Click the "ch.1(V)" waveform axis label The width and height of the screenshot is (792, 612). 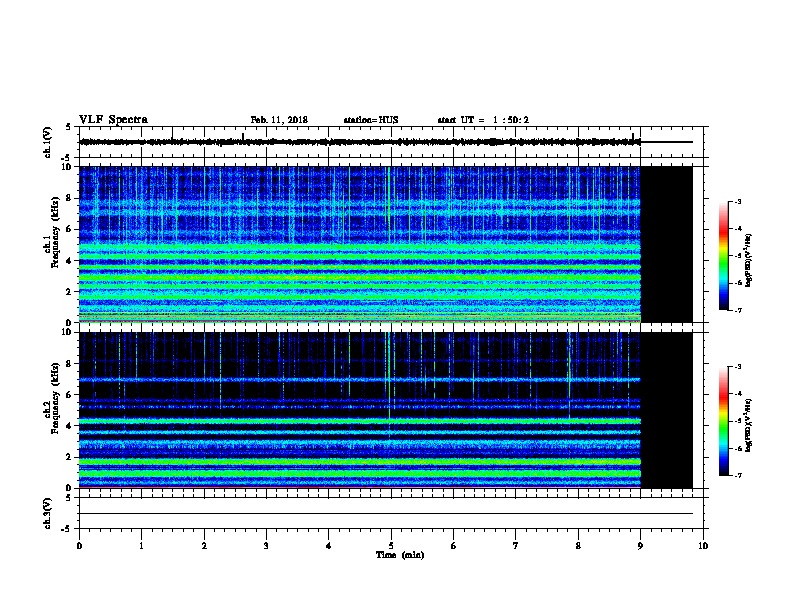pyautogui.click(x=47, y=142)
